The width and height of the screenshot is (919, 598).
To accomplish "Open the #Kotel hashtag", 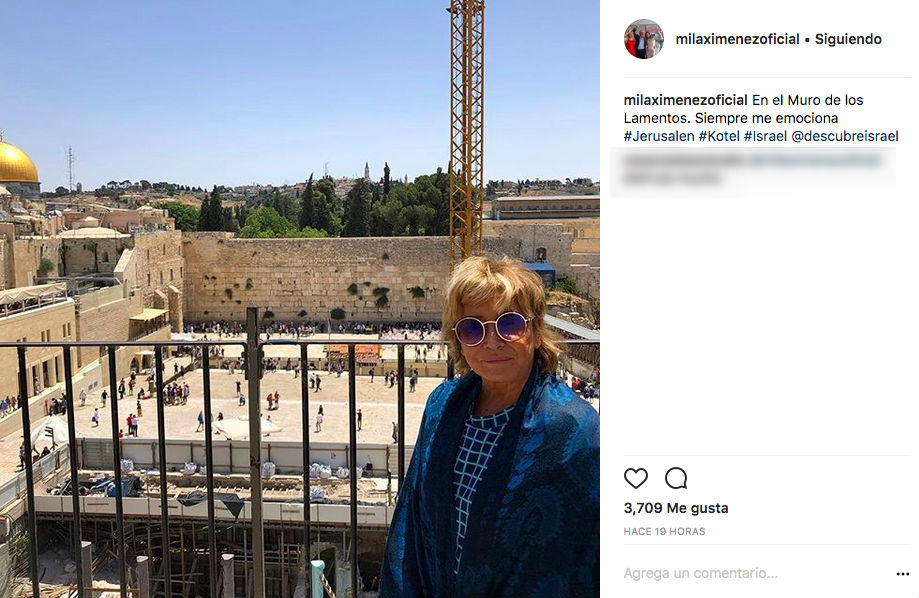I will [x=719, y=137].
